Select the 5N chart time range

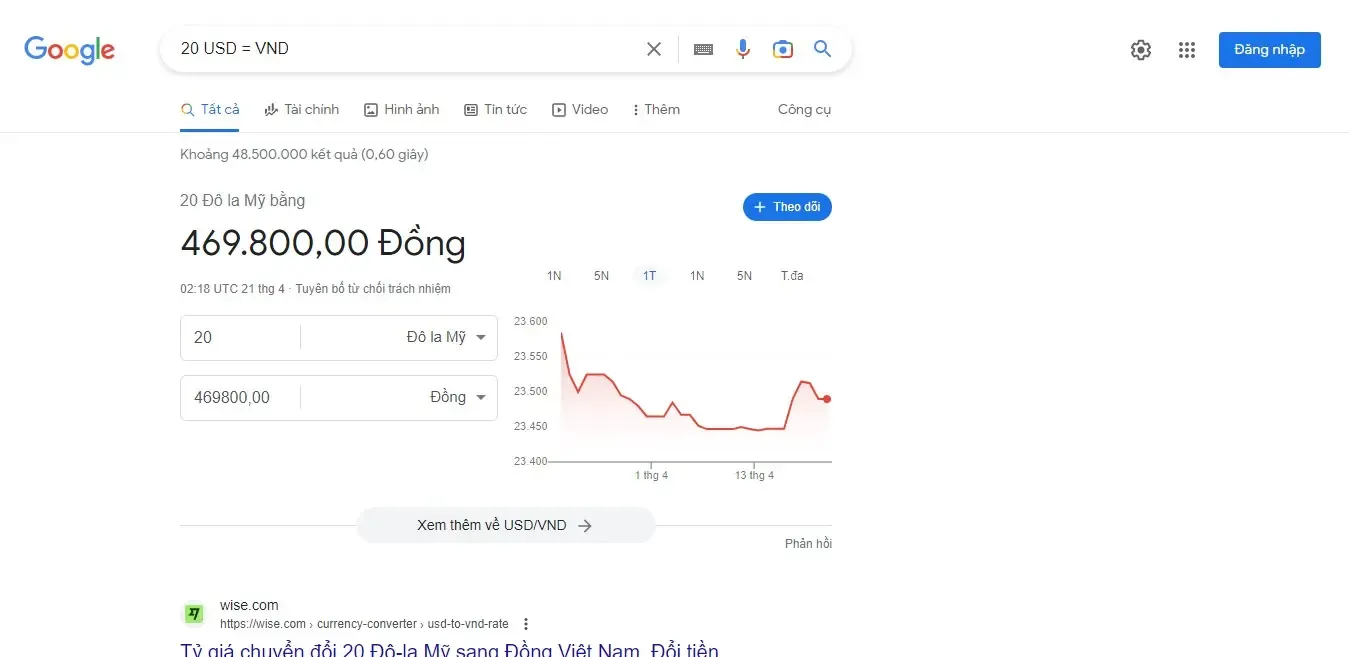601,275
